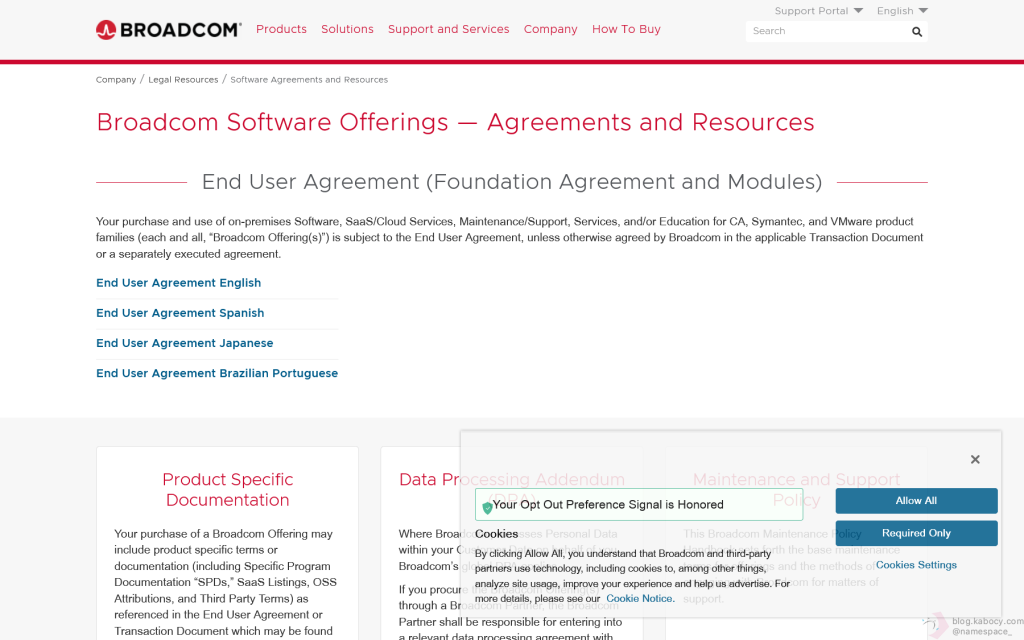Viewport: 1024px width, 640px height.
Task: Click the search magnifier icon
Action: pos(916,32)
